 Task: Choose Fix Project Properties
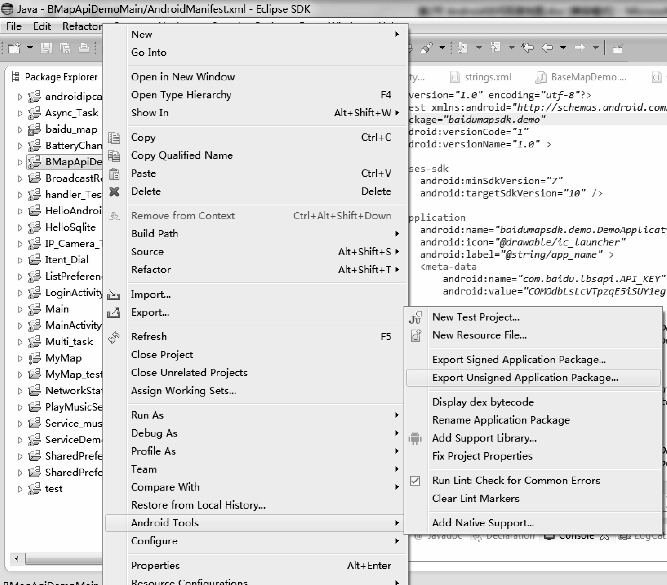click(x=482, y=456)
